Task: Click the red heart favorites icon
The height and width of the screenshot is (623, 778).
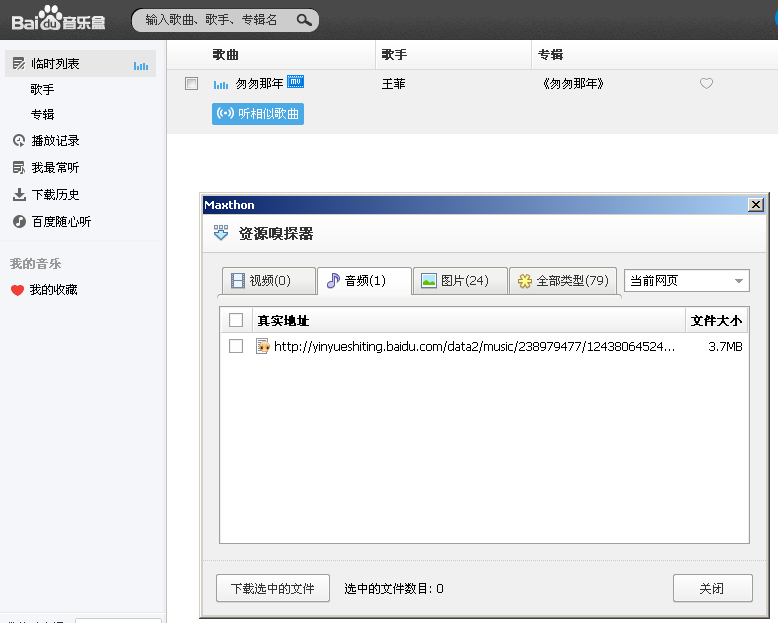Action: pos(17,290)
